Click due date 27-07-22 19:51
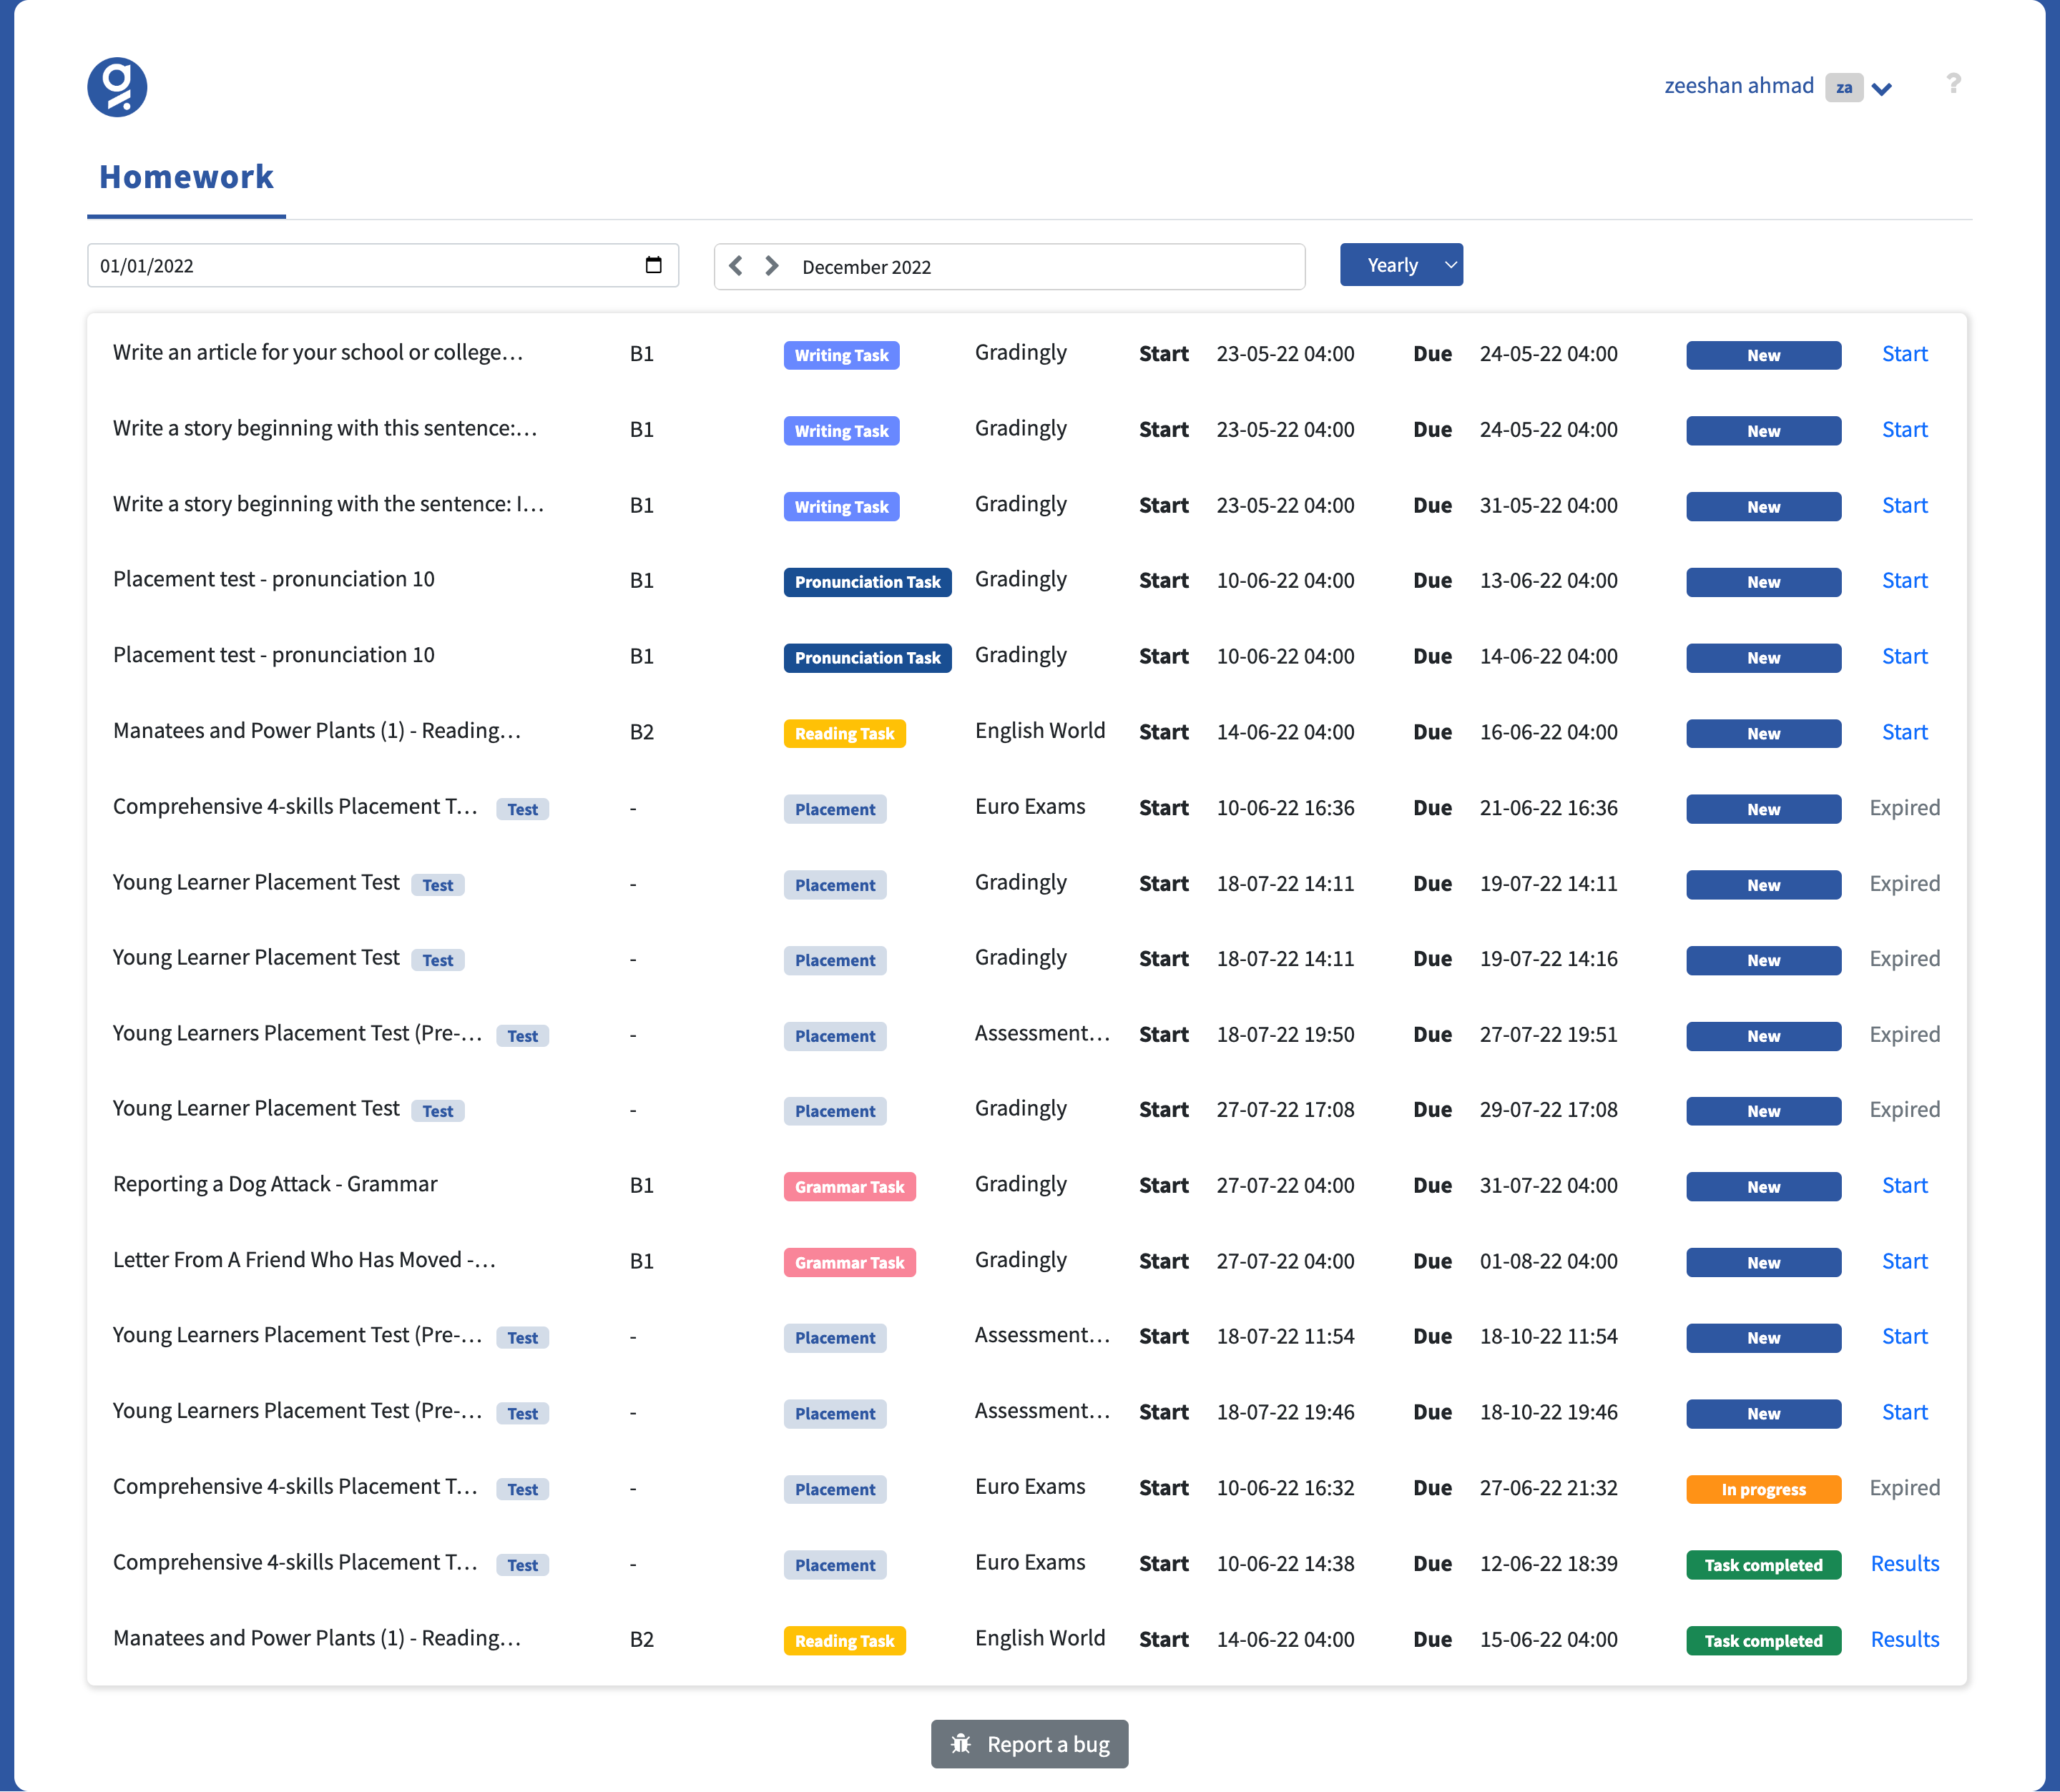The height and width of the screenshot is (1792, 2060). 1548,1035
